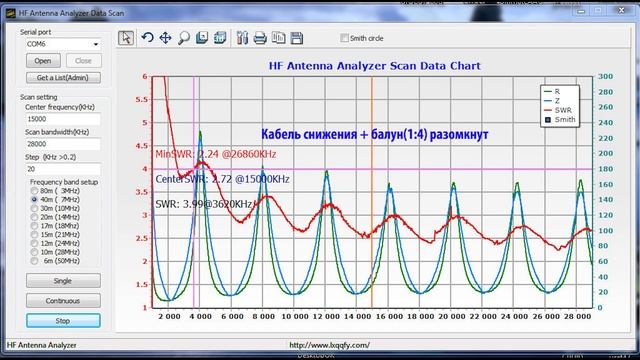Click the undo rotate arrow icon

pyautogui.click(x=147, y=38)
